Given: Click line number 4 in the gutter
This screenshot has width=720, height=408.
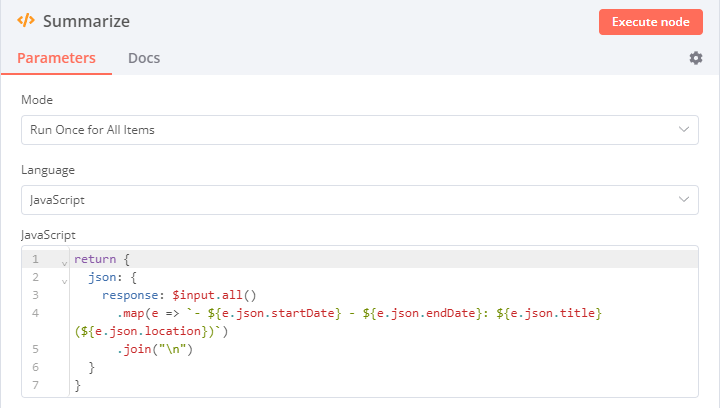Looking at the screenshot, I should [35, 313].
